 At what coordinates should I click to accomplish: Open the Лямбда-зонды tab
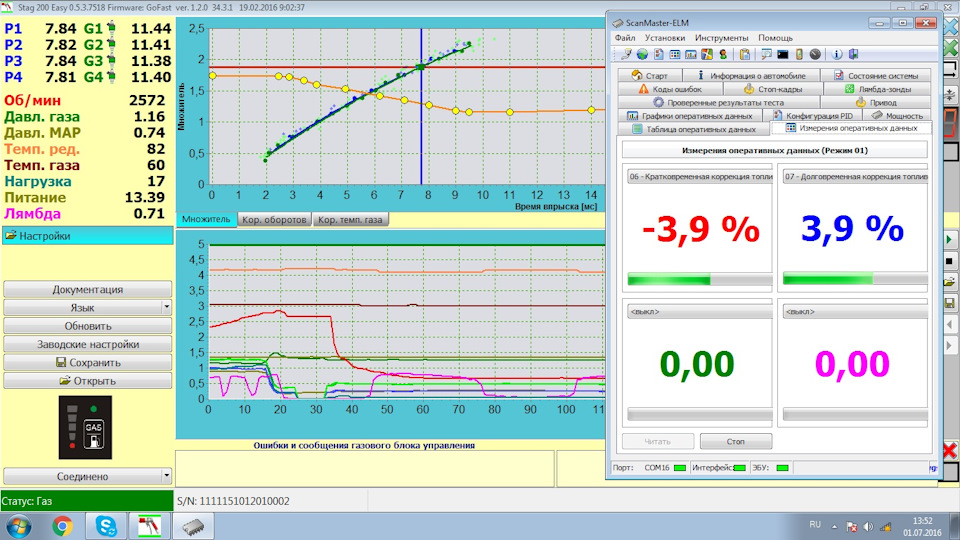[x=878, y=89]
